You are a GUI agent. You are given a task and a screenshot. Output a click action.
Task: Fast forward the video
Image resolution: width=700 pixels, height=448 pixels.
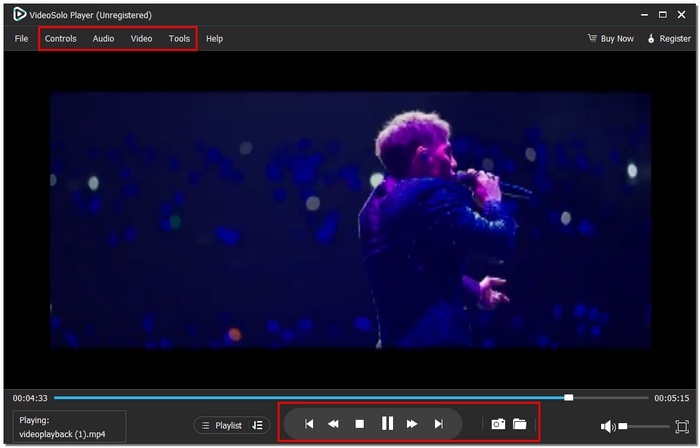(412, 424)
